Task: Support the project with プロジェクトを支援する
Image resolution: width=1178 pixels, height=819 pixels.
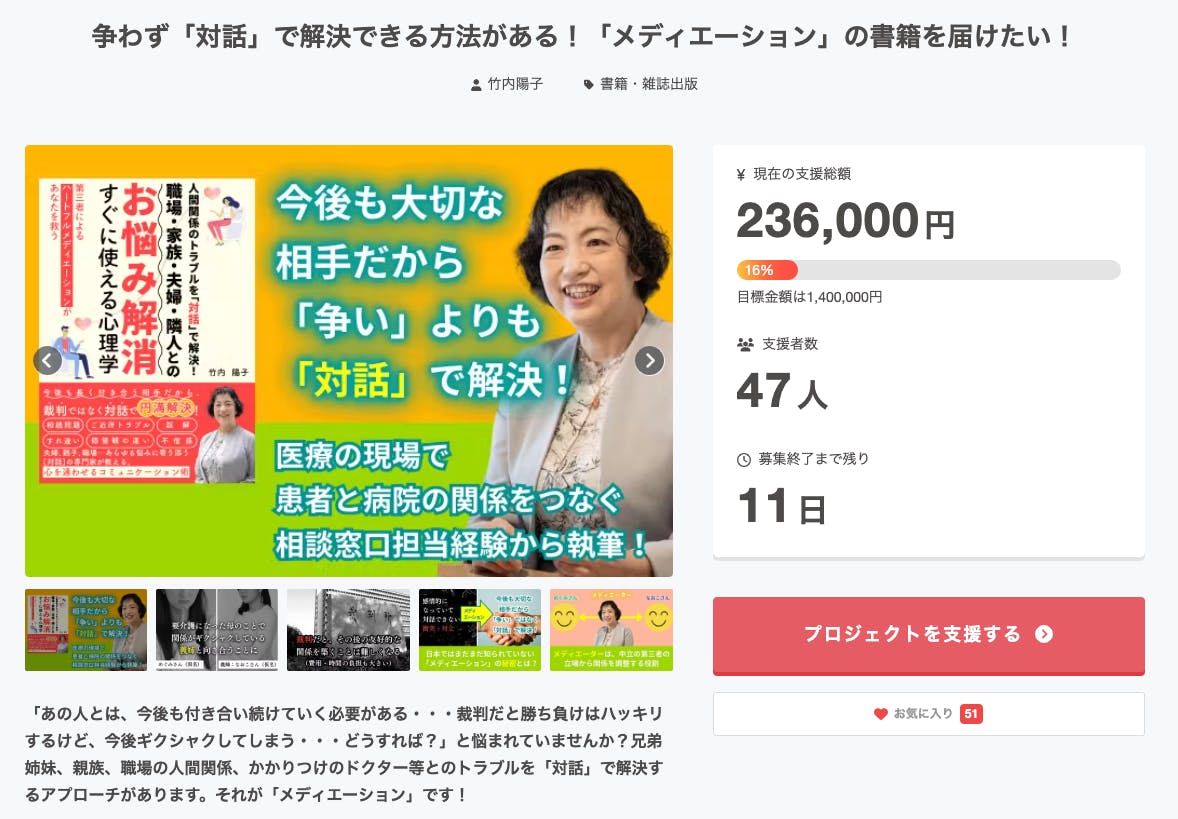Action: [x=929, y=635]
